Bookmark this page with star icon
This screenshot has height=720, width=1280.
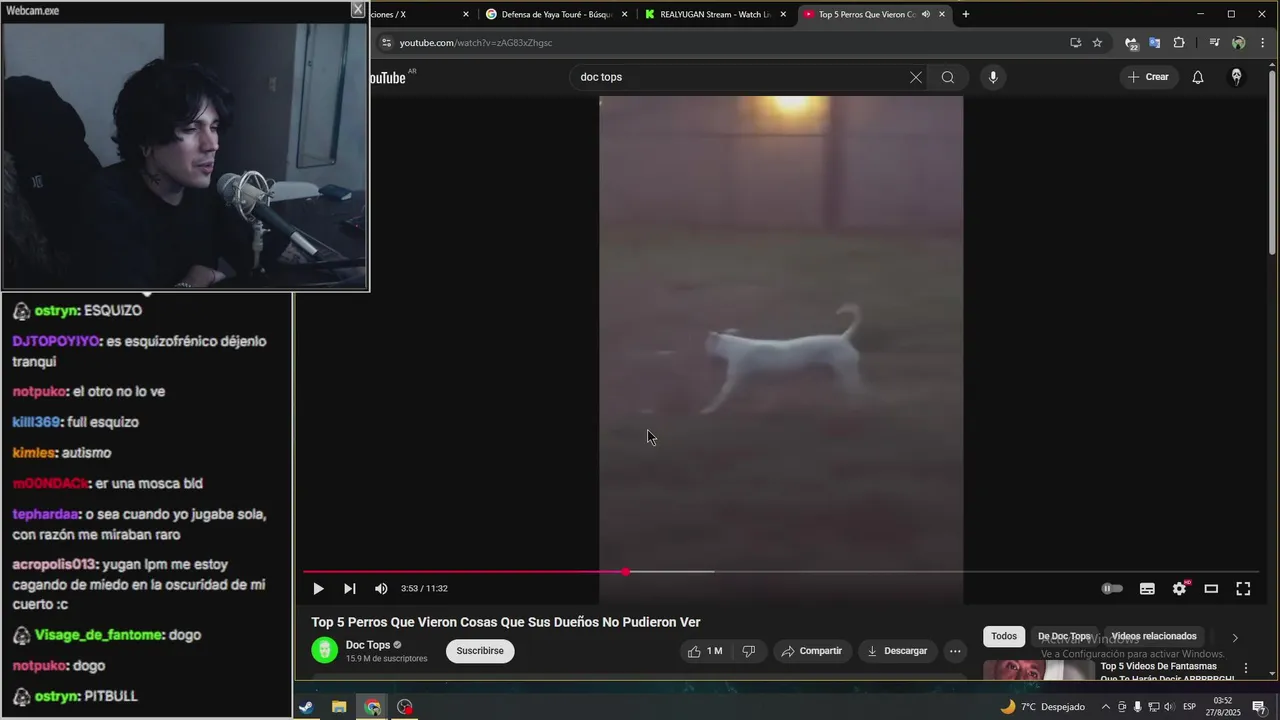click(1097, 43)
